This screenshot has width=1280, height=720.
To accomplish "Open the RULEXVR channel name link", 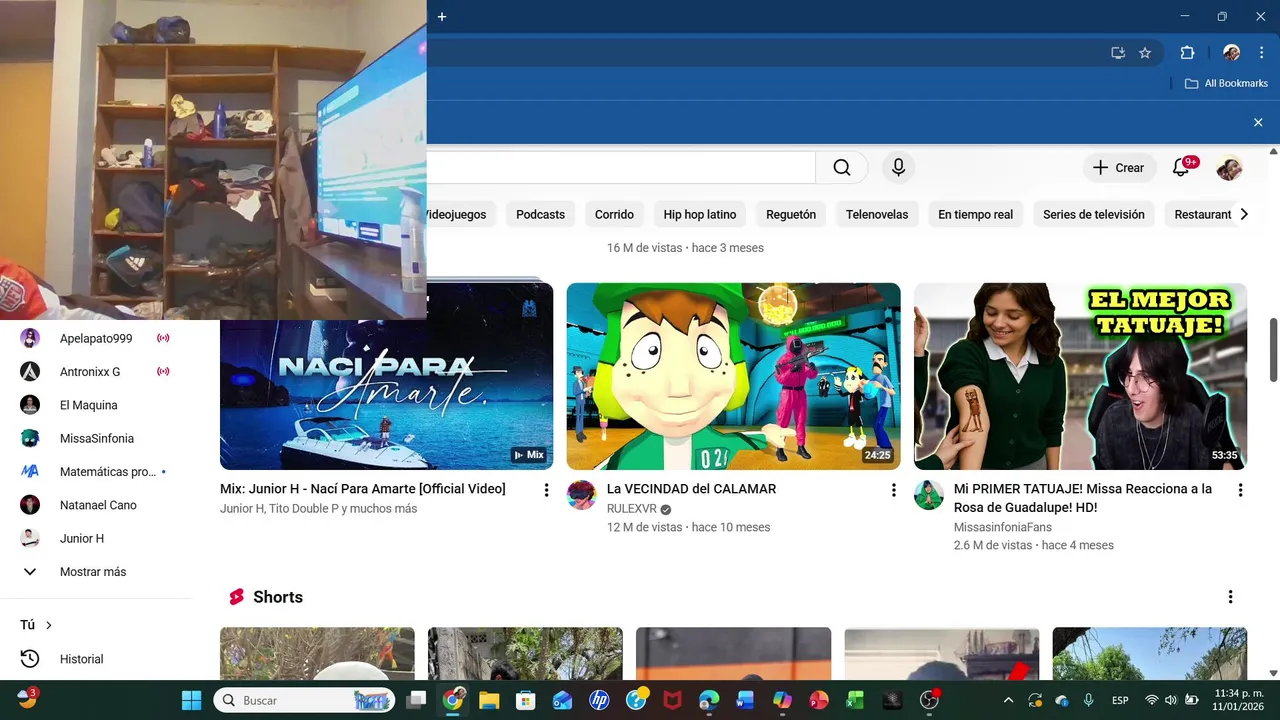I will (x=632, y=509).
